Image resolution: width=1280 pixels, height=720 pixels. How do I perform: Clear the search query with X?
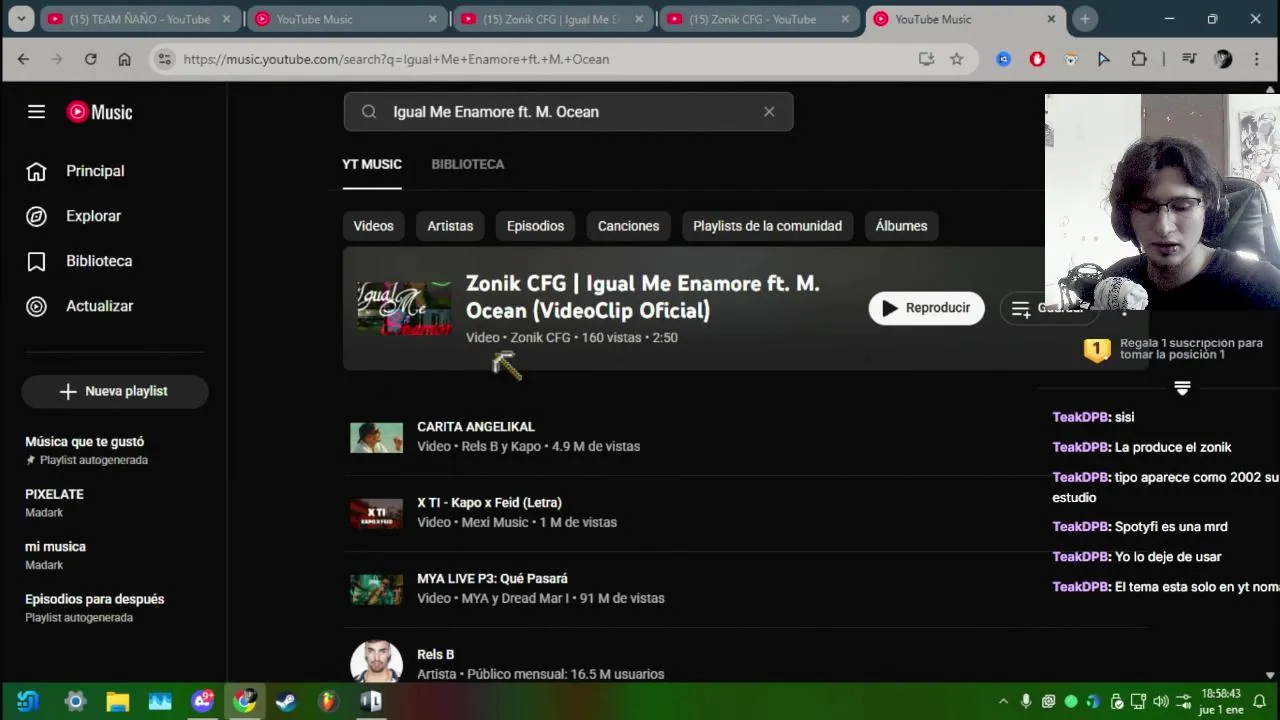pyautogui.click(x=769, y=112)
